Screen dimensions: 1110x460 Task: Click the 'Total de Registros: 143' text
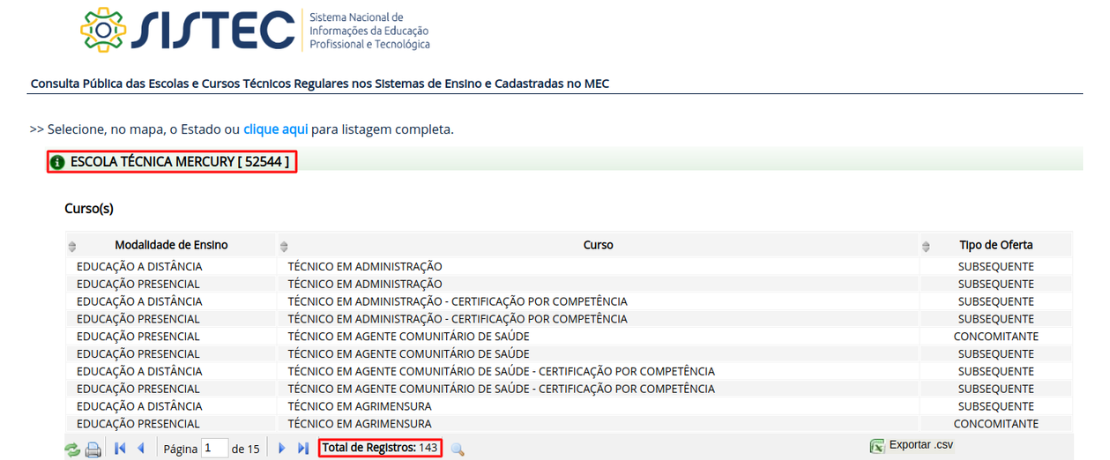pos(380,448)
